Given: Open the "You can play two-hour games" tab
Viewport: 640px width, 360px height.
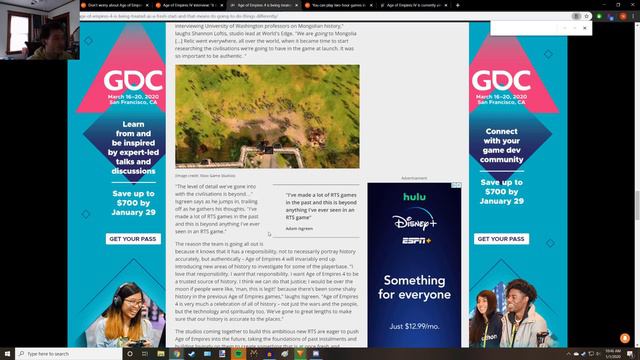Looking at the screenshot, I should pyautogui.click(x=338, y=5).
